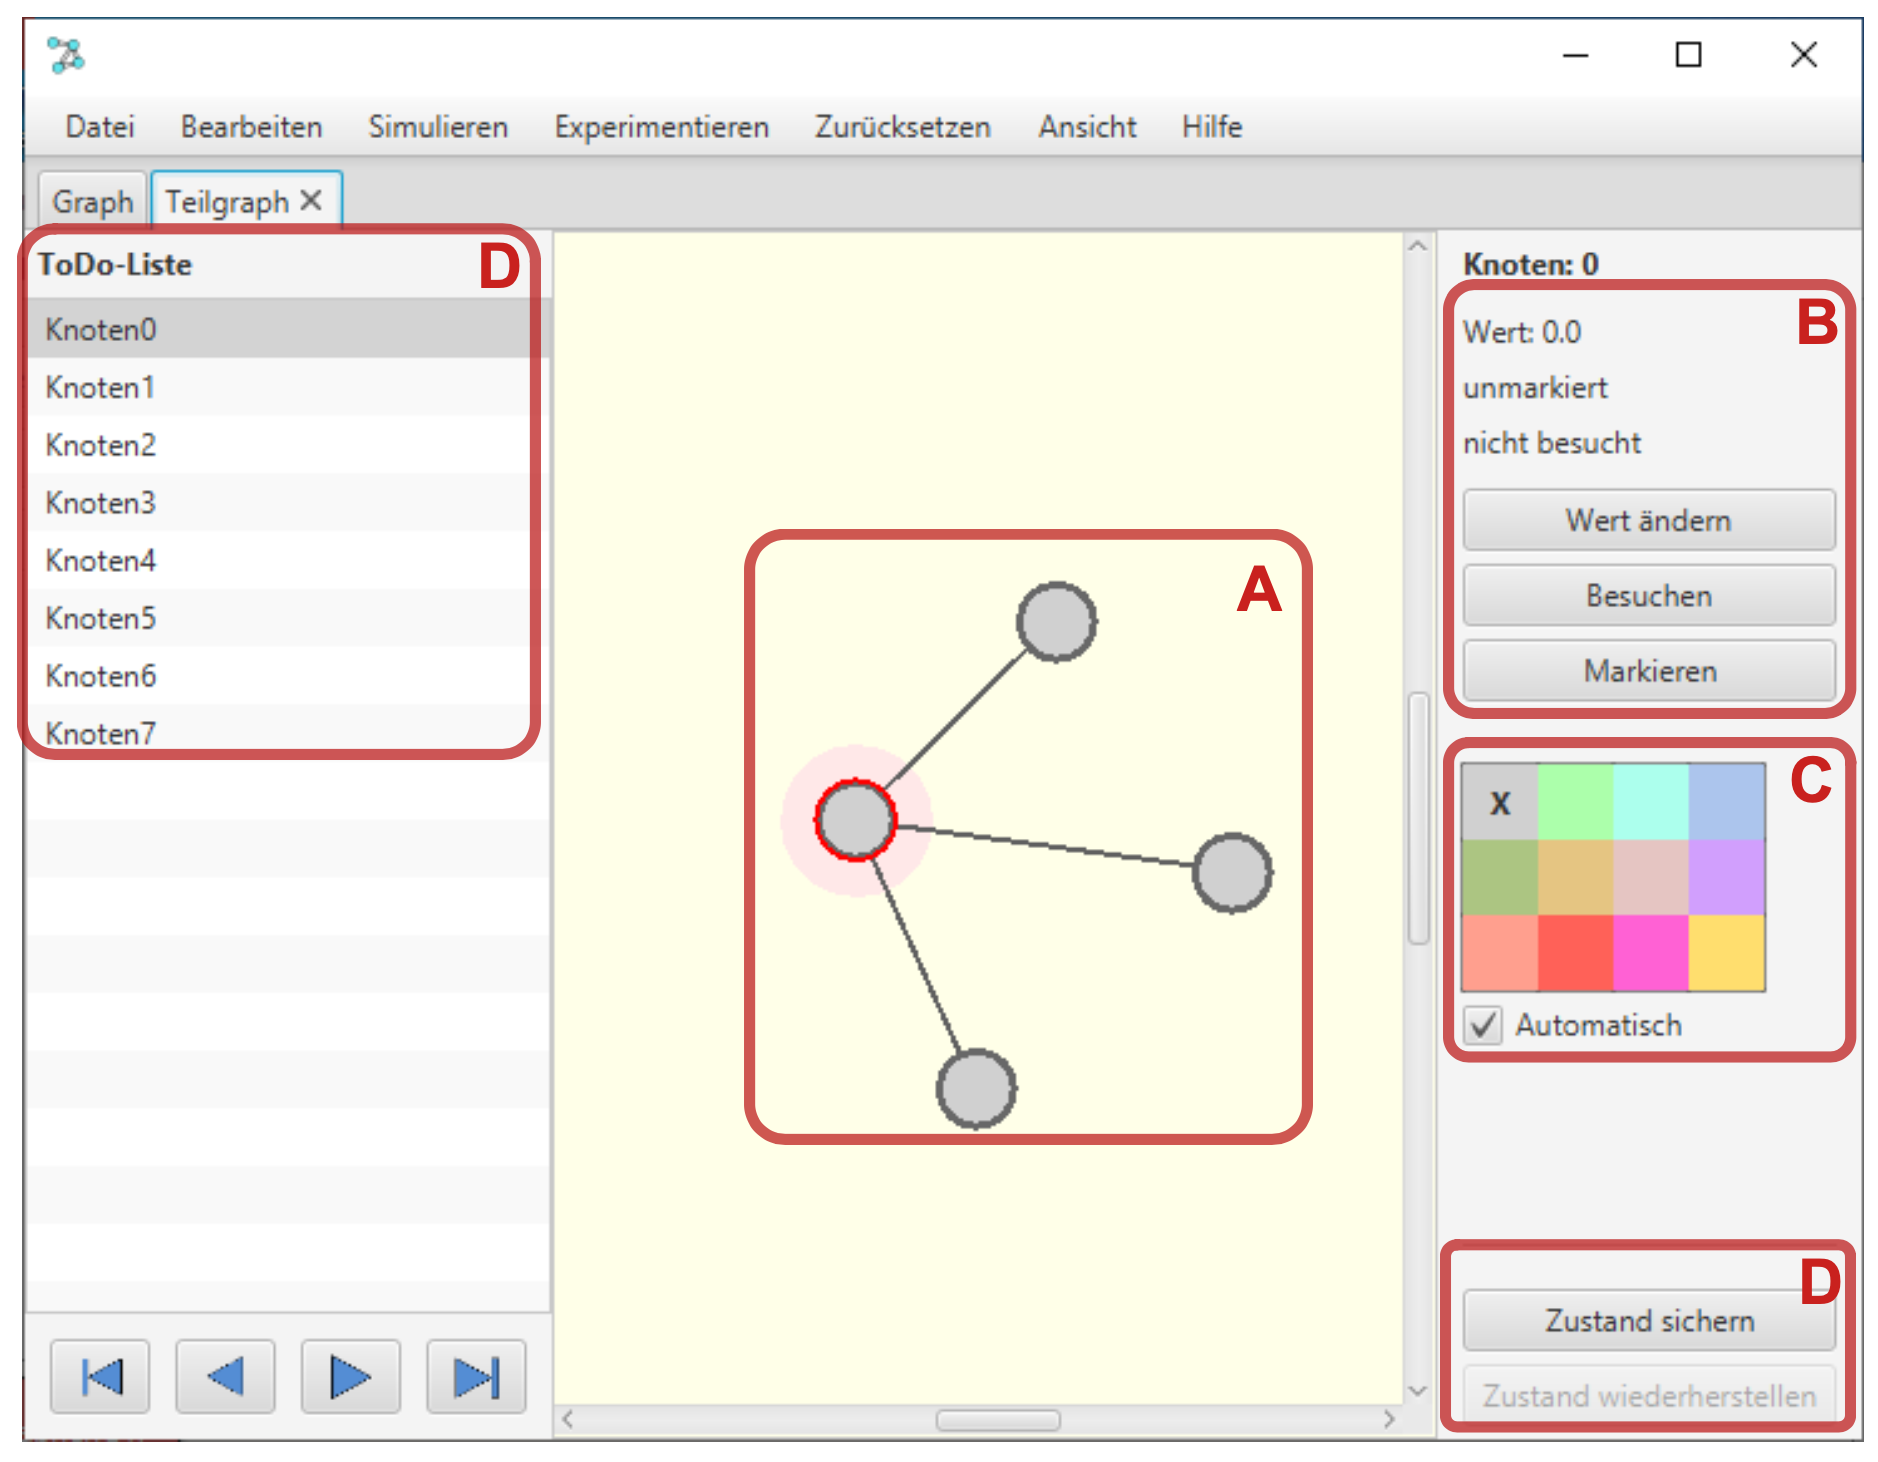The height and width of the screenshot is (1462, 1878).
Task: Uncheck the Automatisch checkbox
Action: click(1483, 1025)
